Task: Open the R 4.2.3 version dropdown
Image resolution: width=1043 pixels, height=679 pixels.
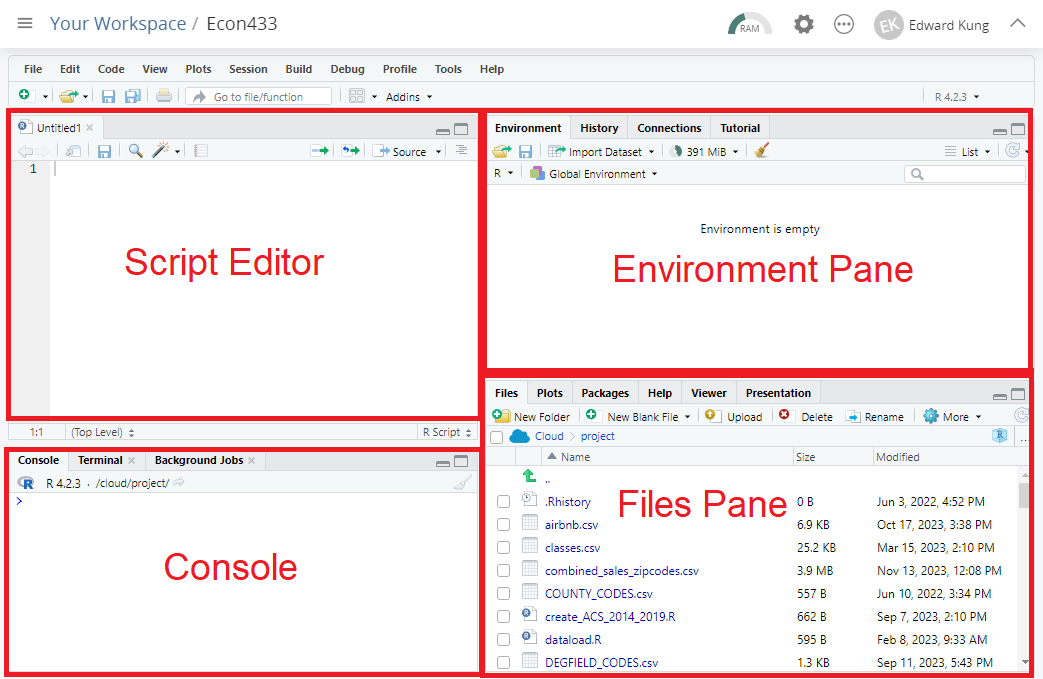Action: pos(957,96)
